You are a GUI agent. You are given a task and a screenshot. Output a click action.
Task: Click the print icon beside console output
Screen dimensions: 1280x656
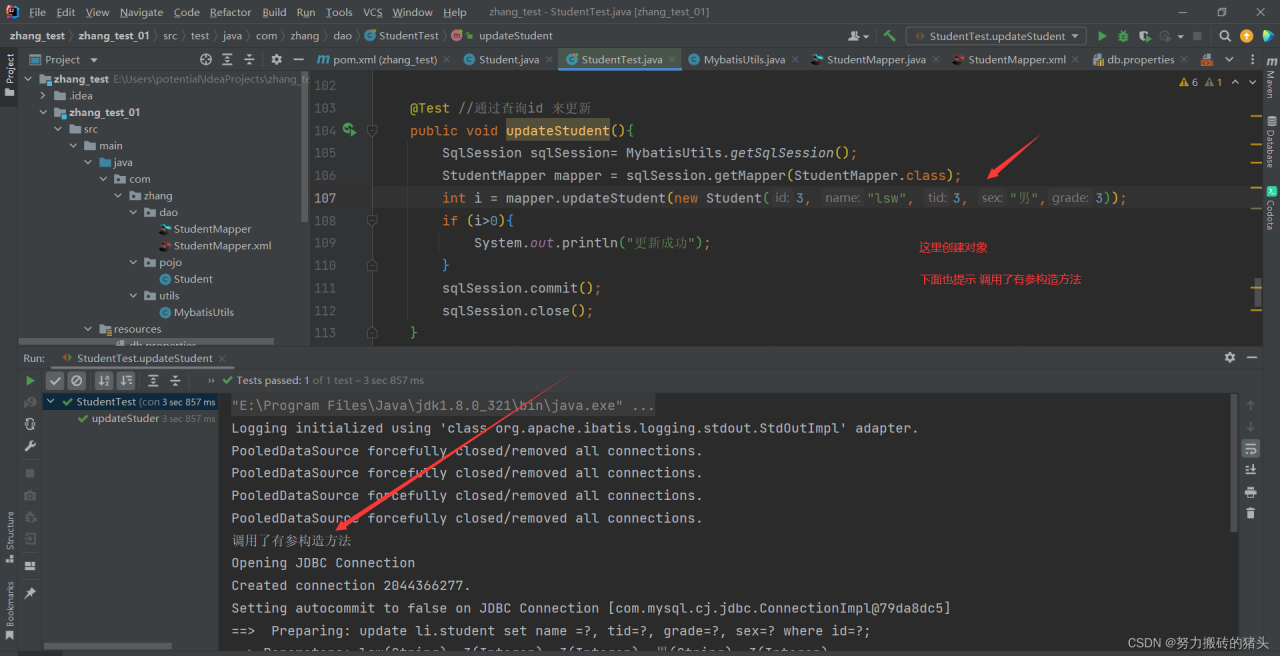[x=1250, y=492]
